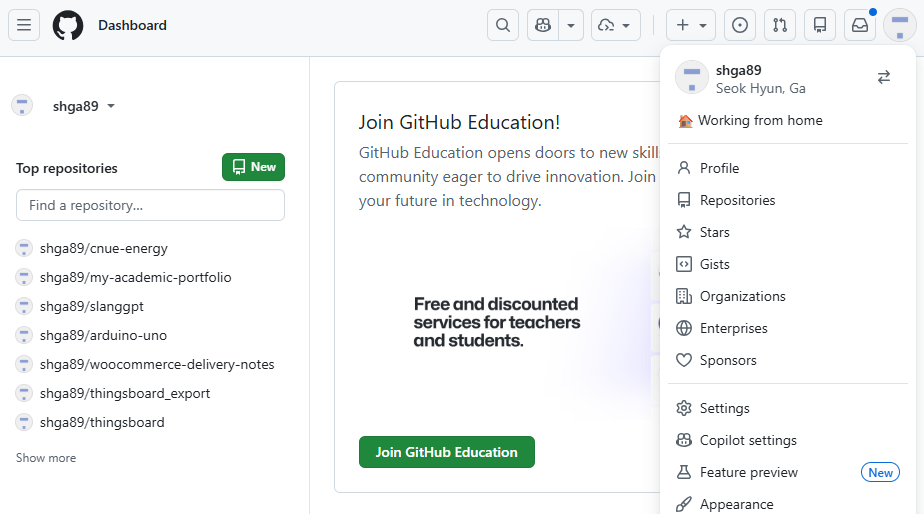Expand the shga89 account switcher dropdown

[x=84, y=106]
